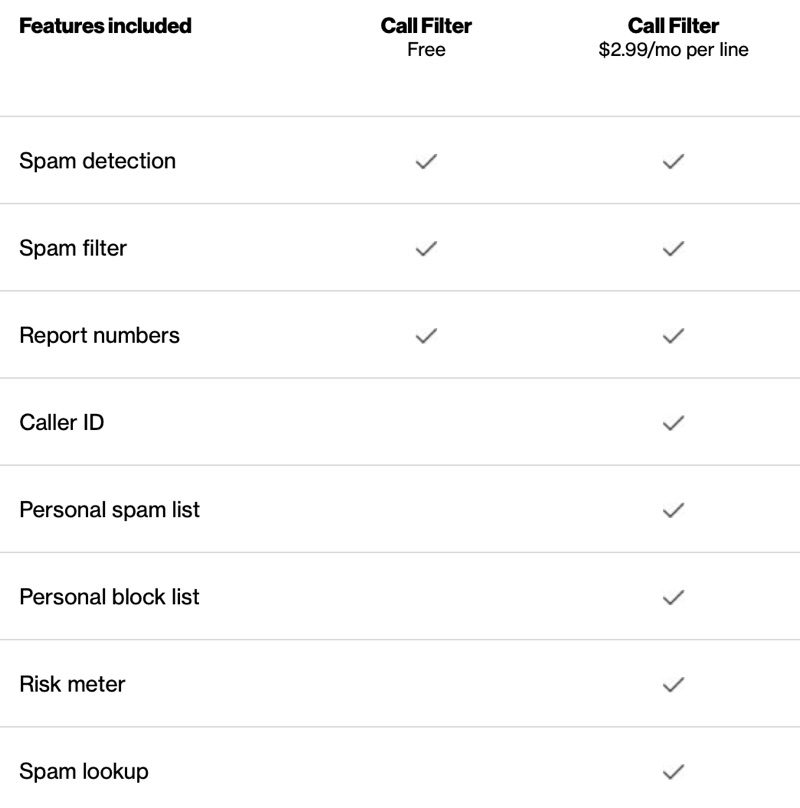Click the Risk meter row checkmark
This screenshot has width=800, height=808.
click(673, 684)
